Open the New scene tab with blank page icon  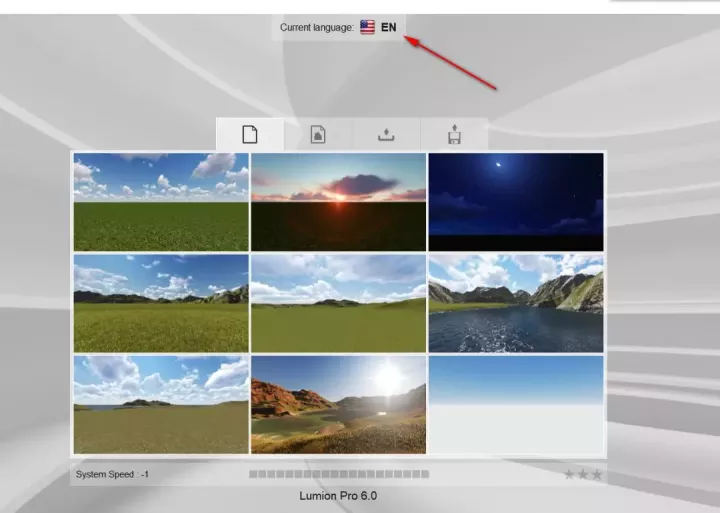click(x=250, y=135)
